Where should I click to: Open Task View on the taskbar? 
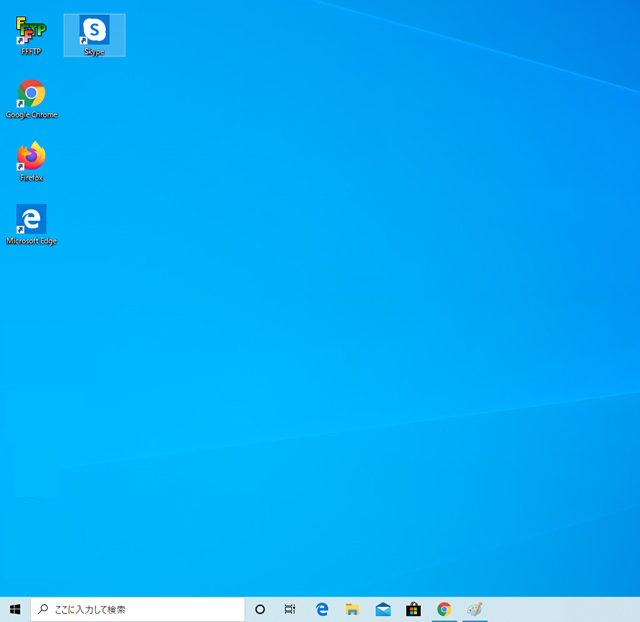pos(290,609)
